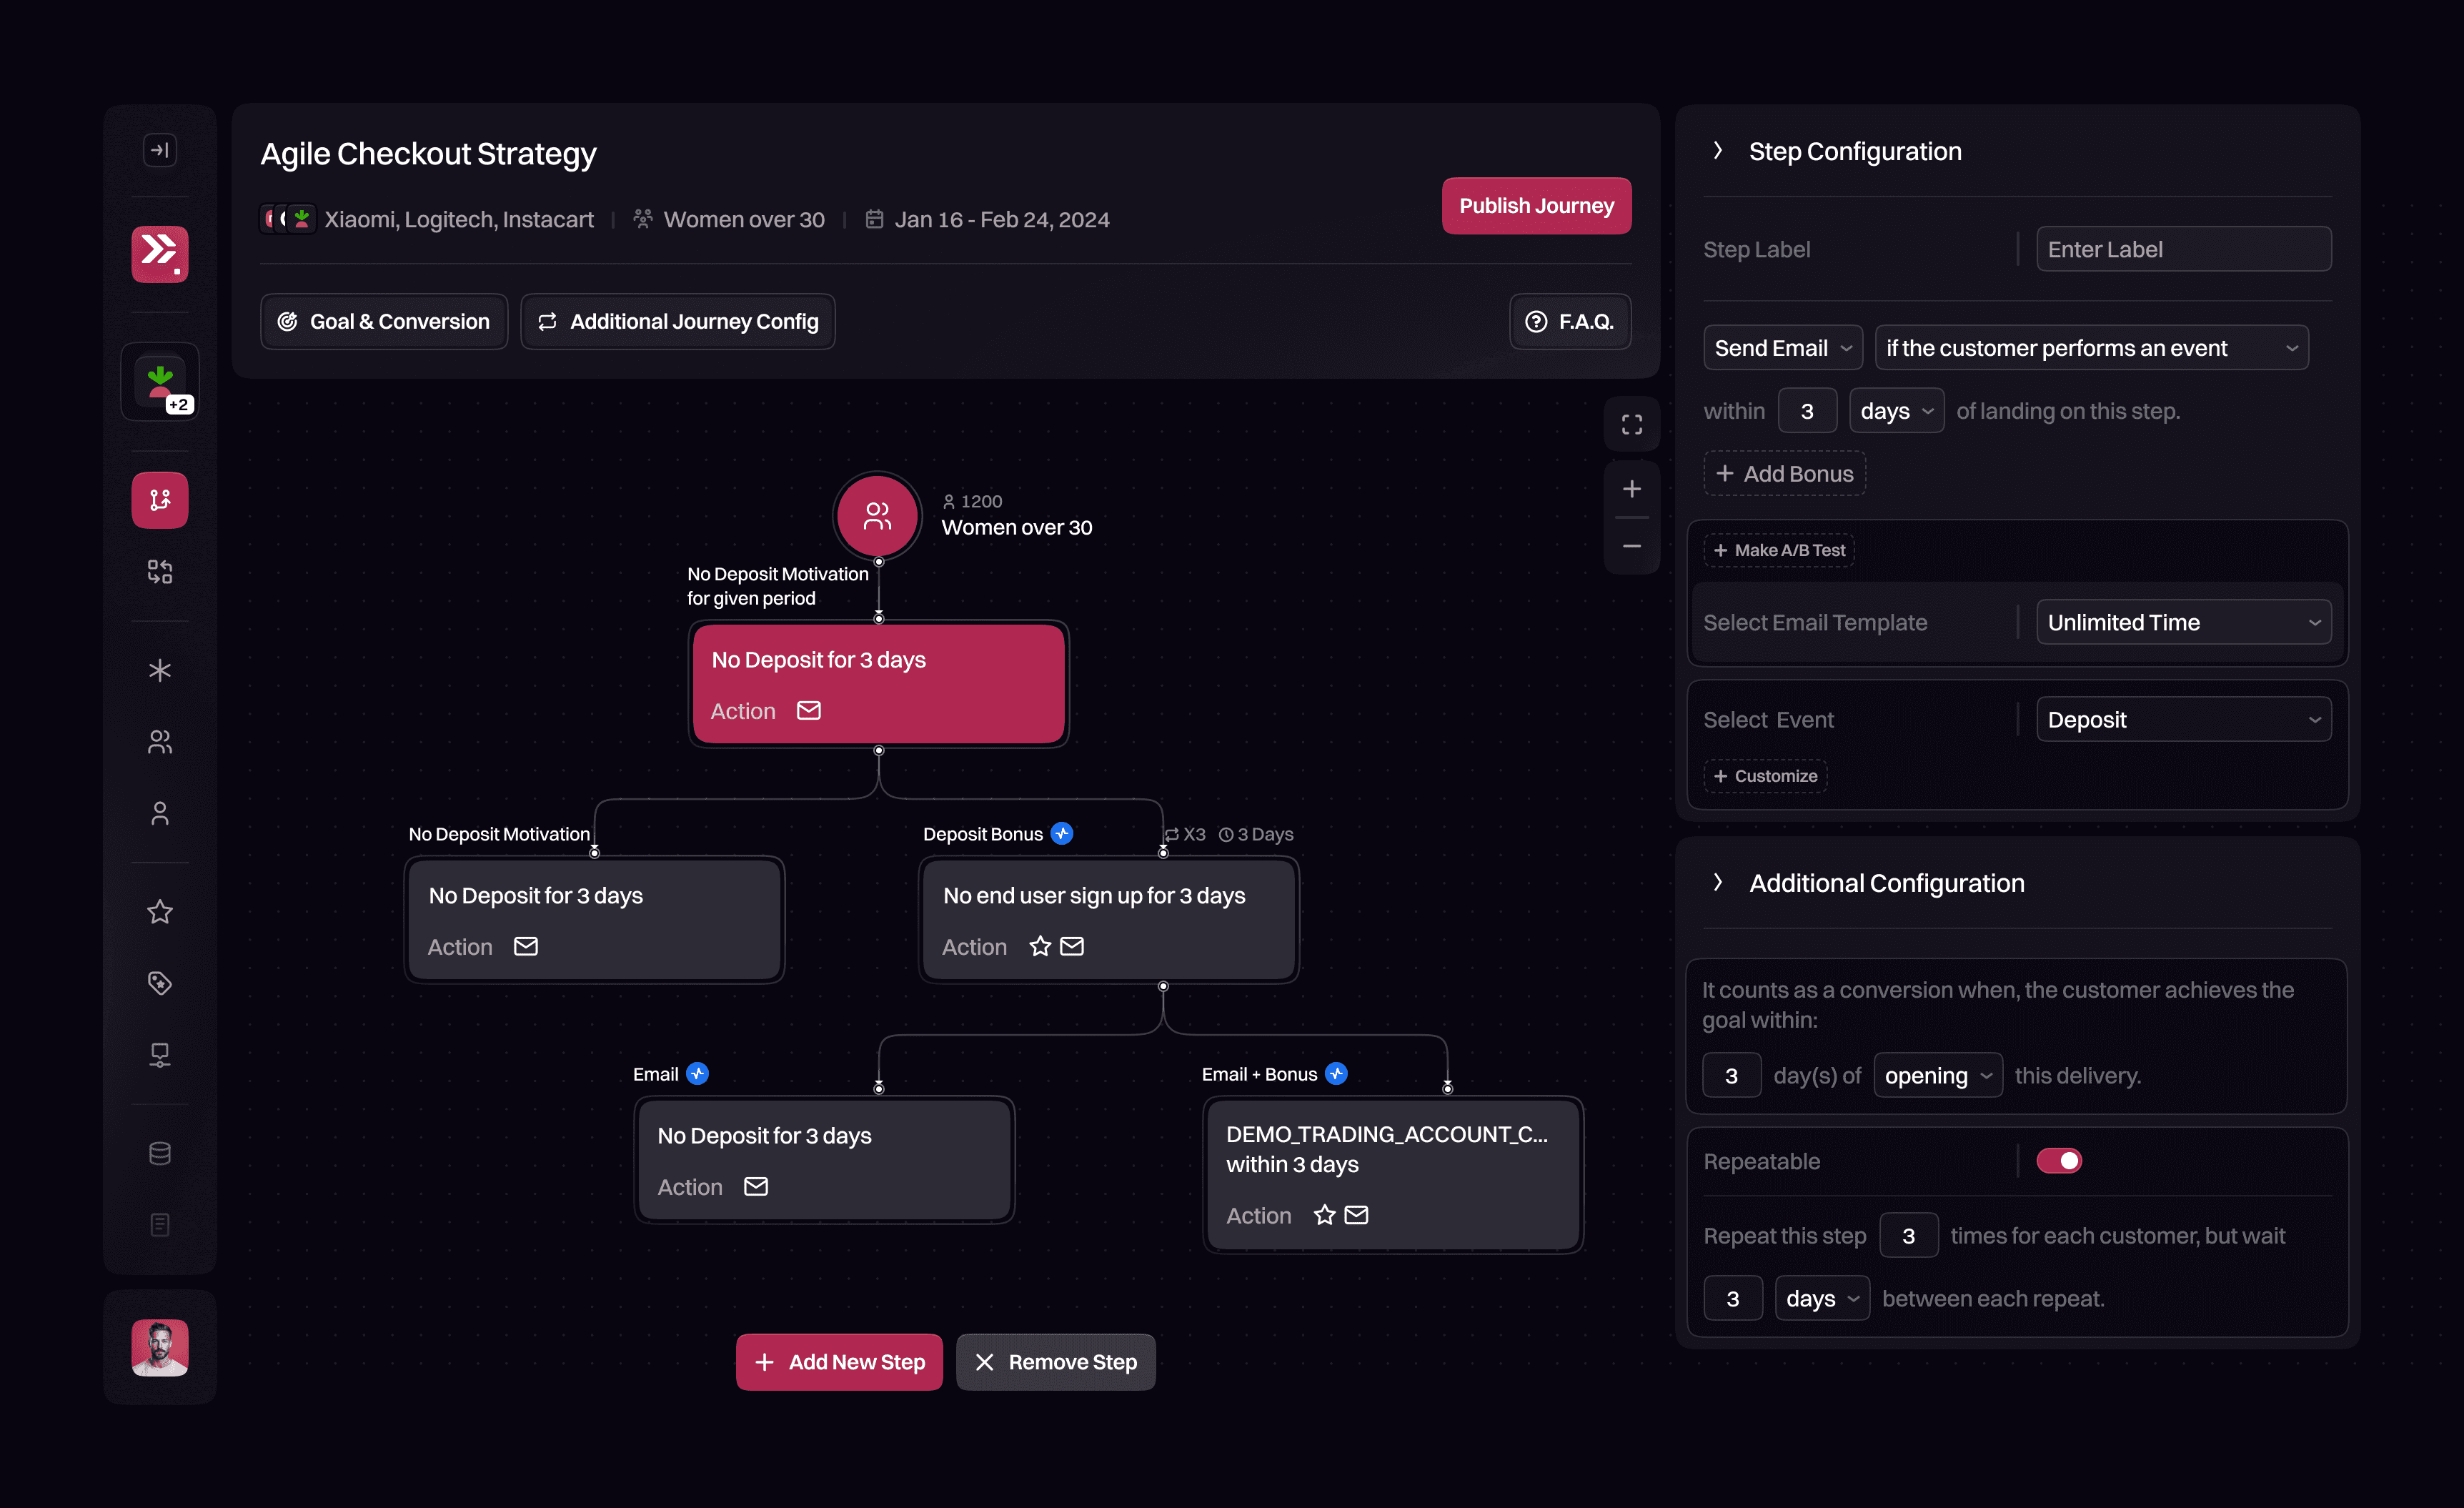Viewport: 2464px width, 1508px height.
Task: Click the asterisk icon in sidebar
Action: pyautogui.click(x=160, y=670)
